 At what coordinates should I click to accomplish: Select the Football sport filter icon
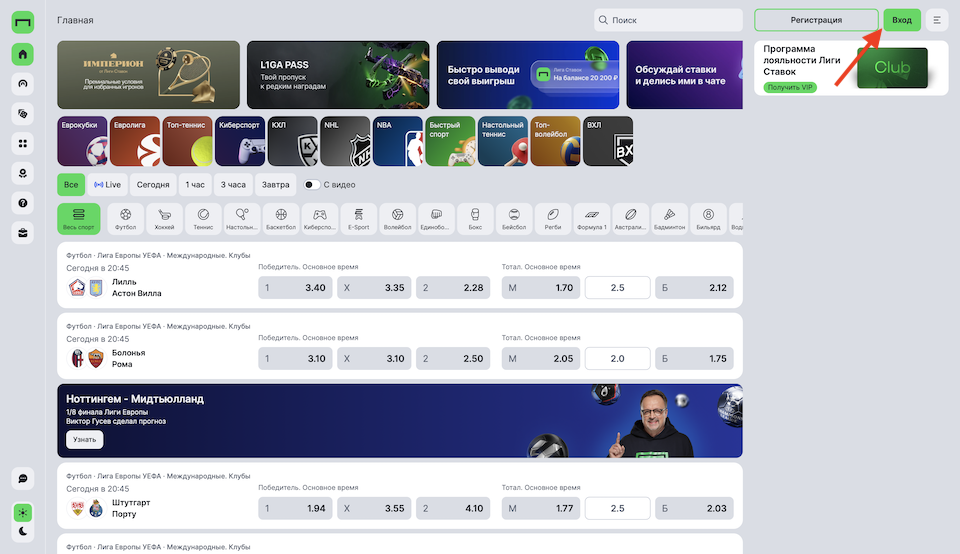126,219
